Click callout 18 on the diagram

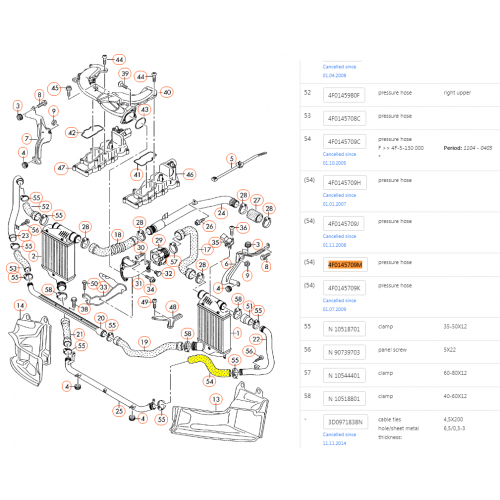pos(118,235)
